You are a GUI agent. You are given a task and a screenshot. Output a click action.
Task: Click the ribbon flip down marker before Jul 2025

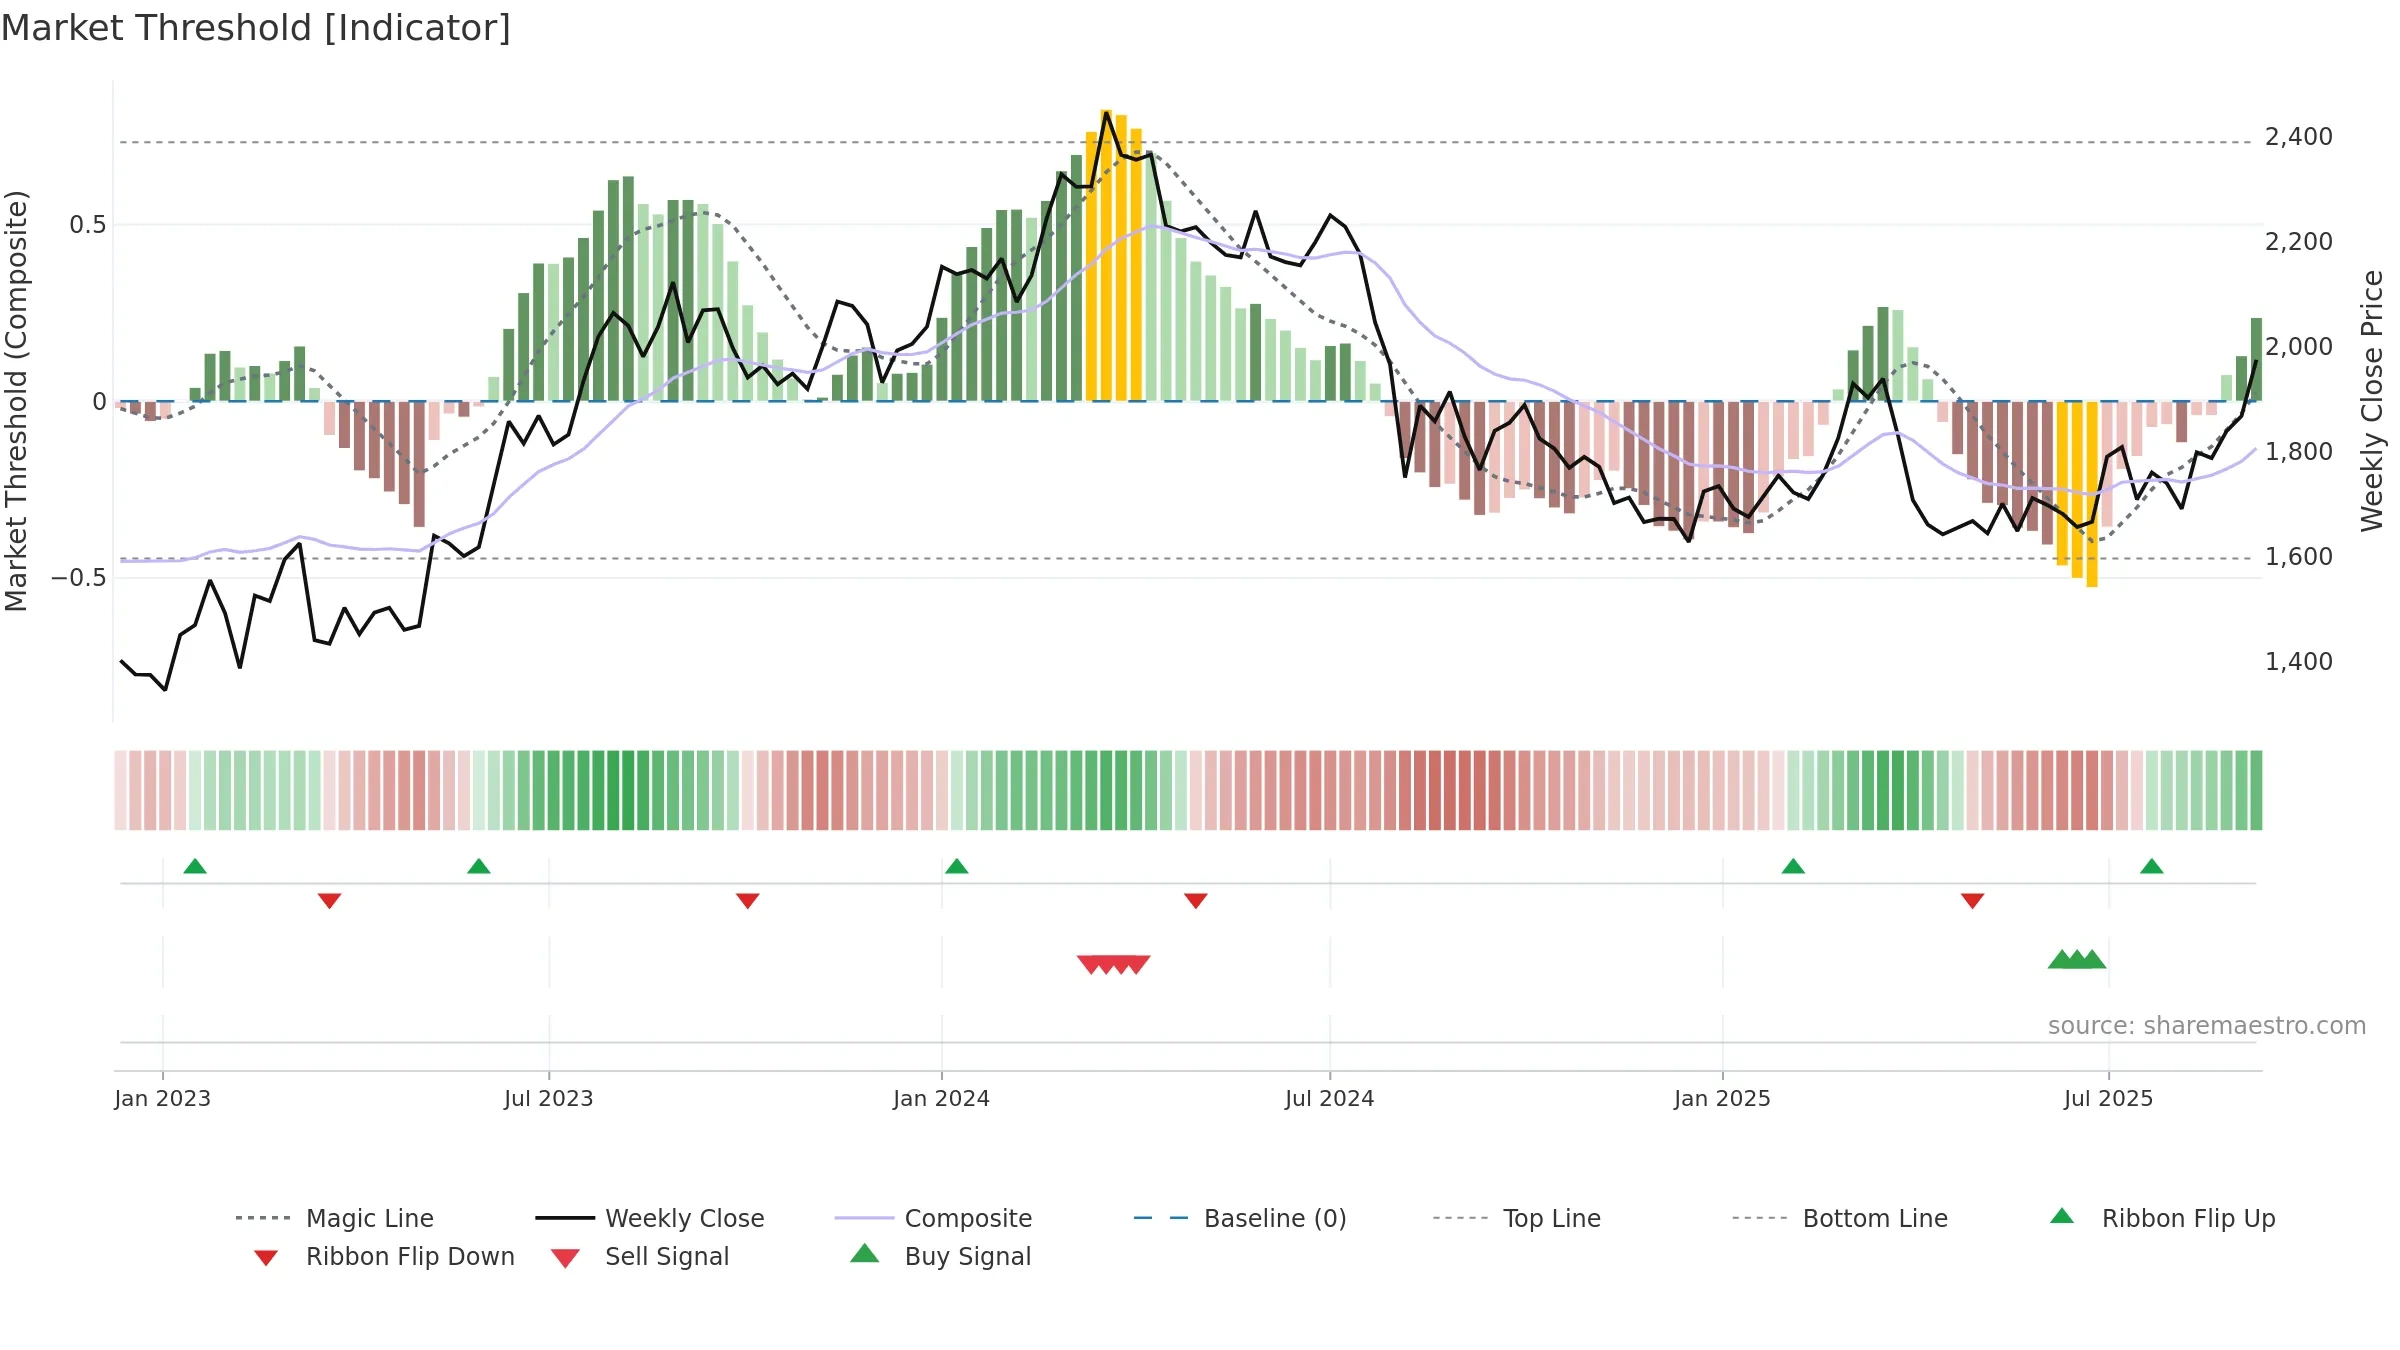click(x=1973, y=901)
